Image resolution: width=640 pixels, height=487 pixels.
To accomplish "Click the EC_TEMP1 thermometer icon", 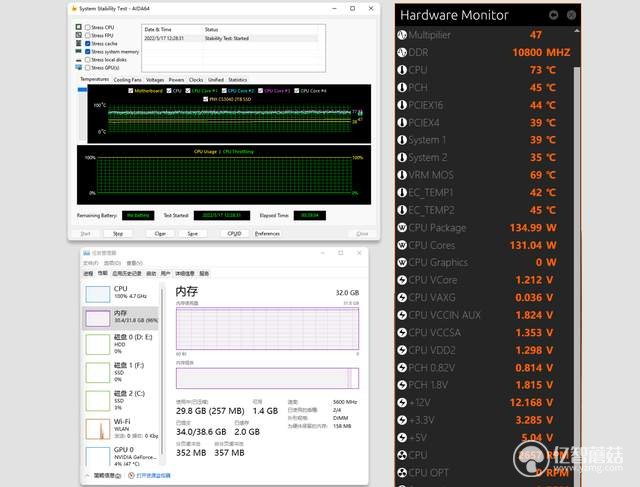I will [402, 192].
